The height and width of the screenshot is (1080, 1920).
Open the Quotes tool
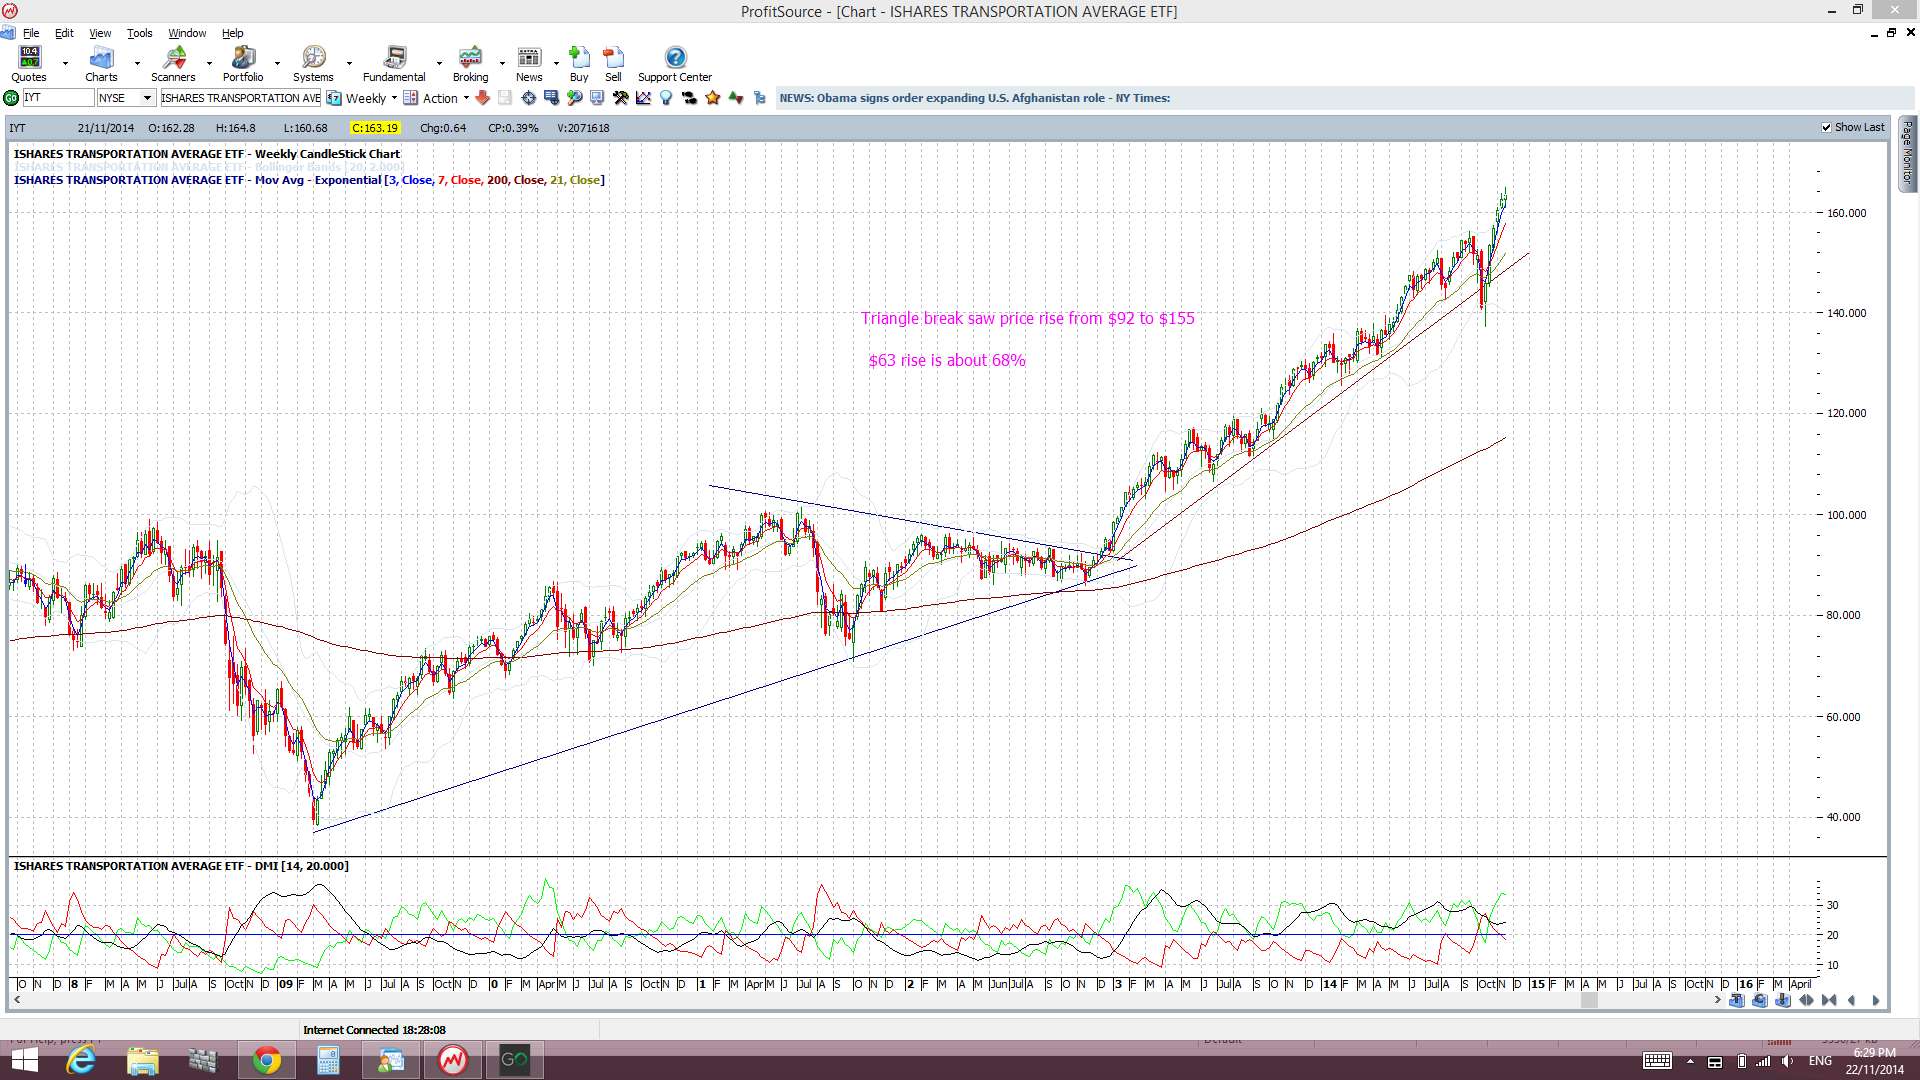coord(29,64)
